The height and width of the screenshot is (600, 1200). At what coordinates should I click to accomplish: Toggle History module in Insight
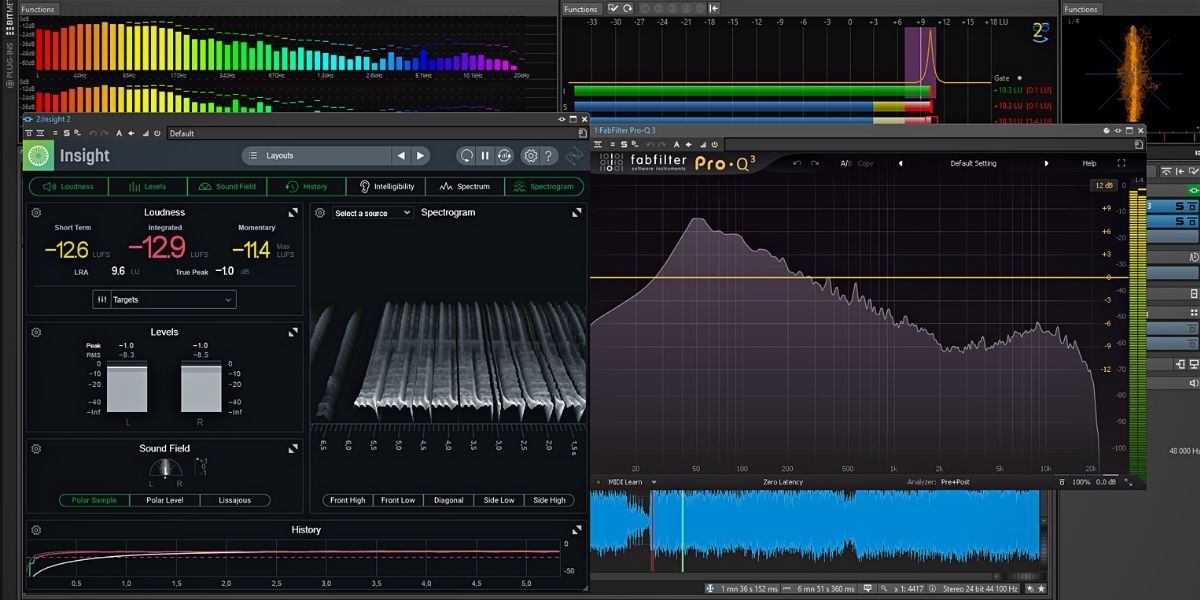306,186
